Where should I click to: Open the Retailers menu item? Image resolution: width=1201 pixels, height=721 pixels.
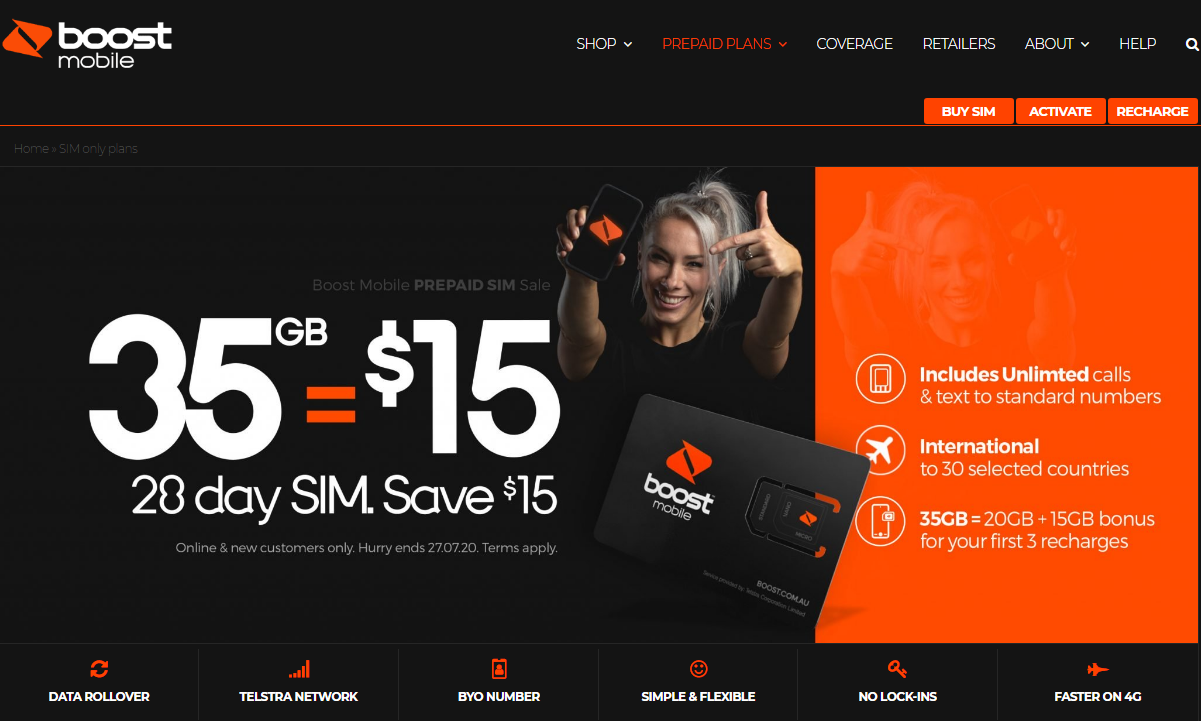(x=959, y=44)
